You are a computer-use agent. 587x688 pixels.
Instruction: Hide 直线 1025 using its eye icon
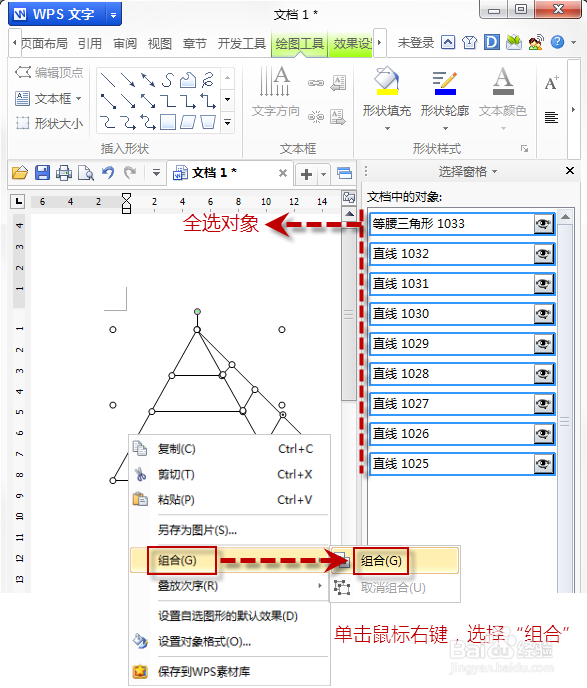click(x=543, y=464)
